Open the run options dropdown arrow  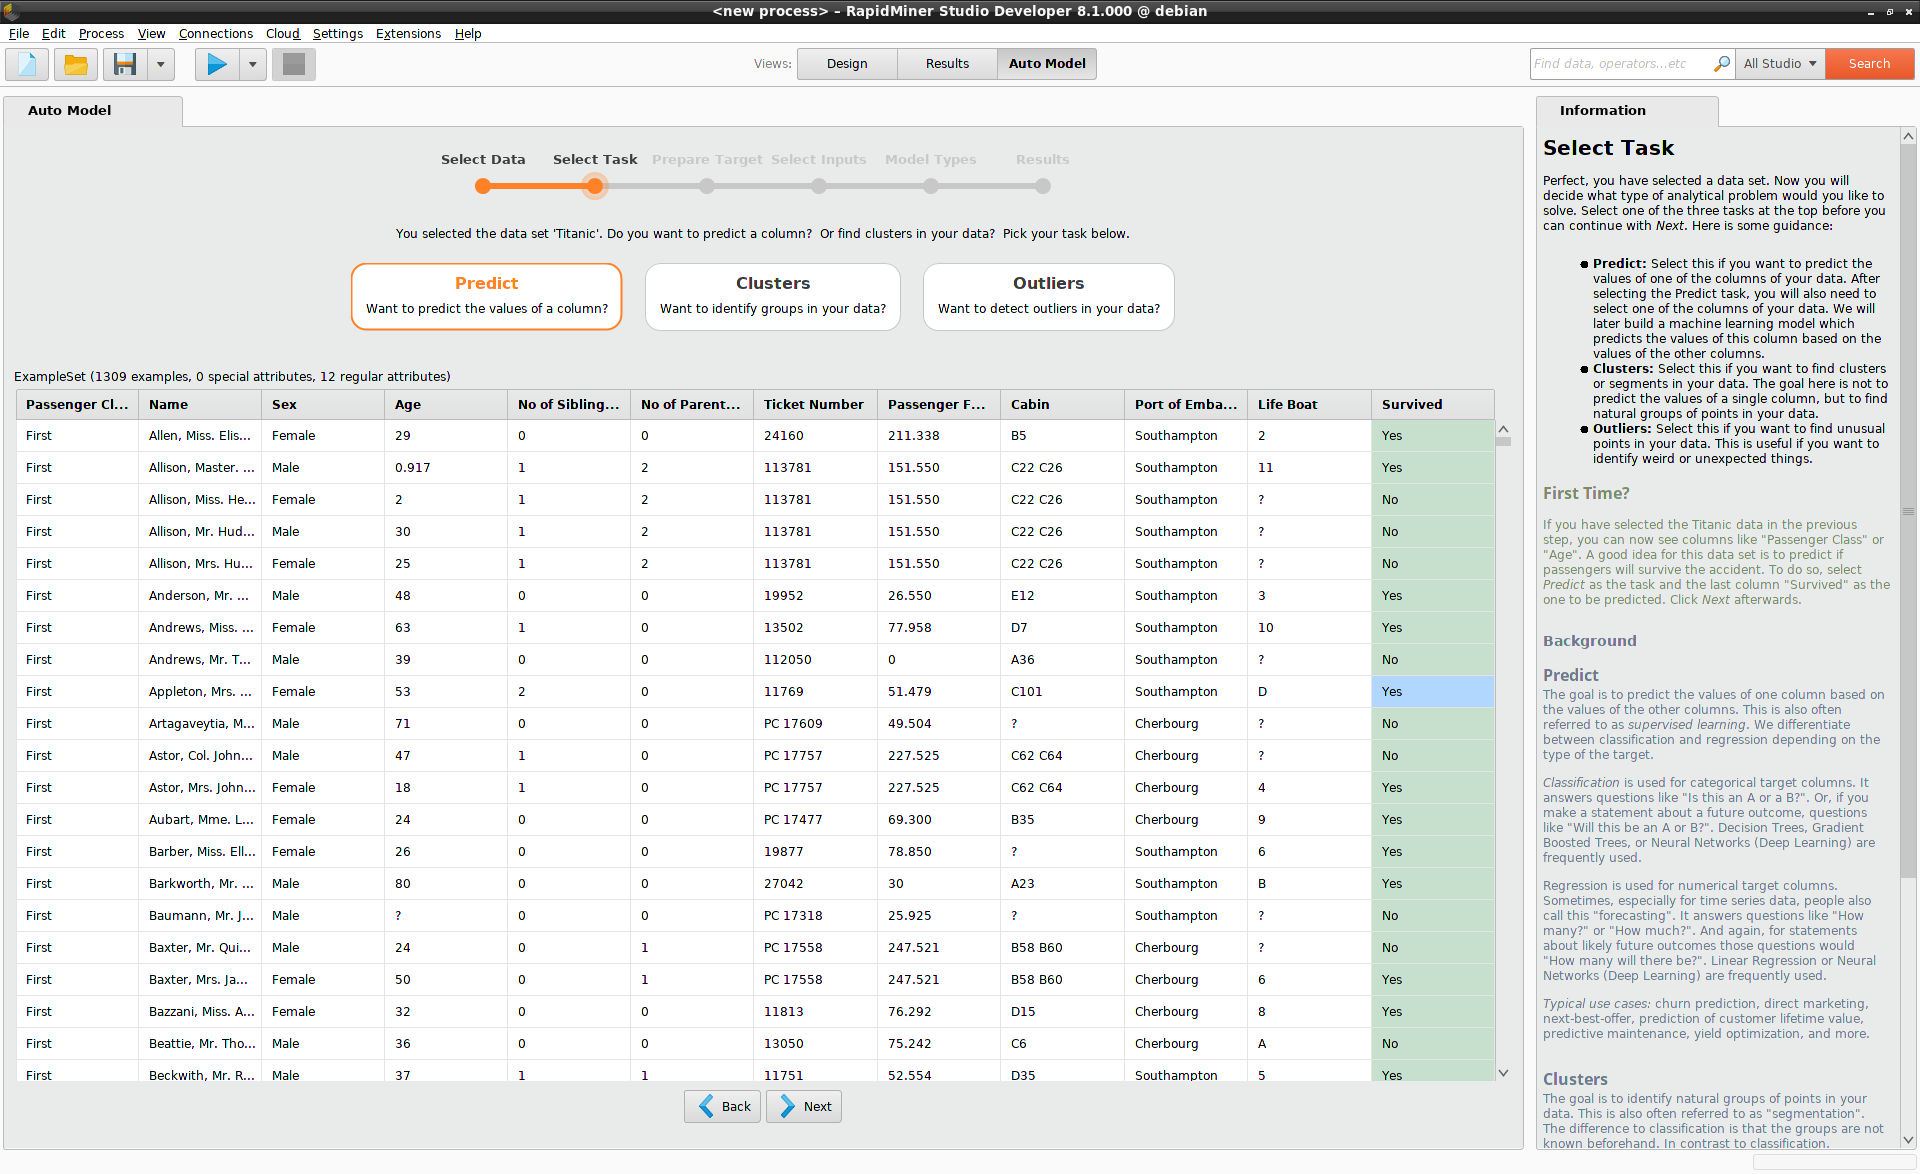point(252,64)
